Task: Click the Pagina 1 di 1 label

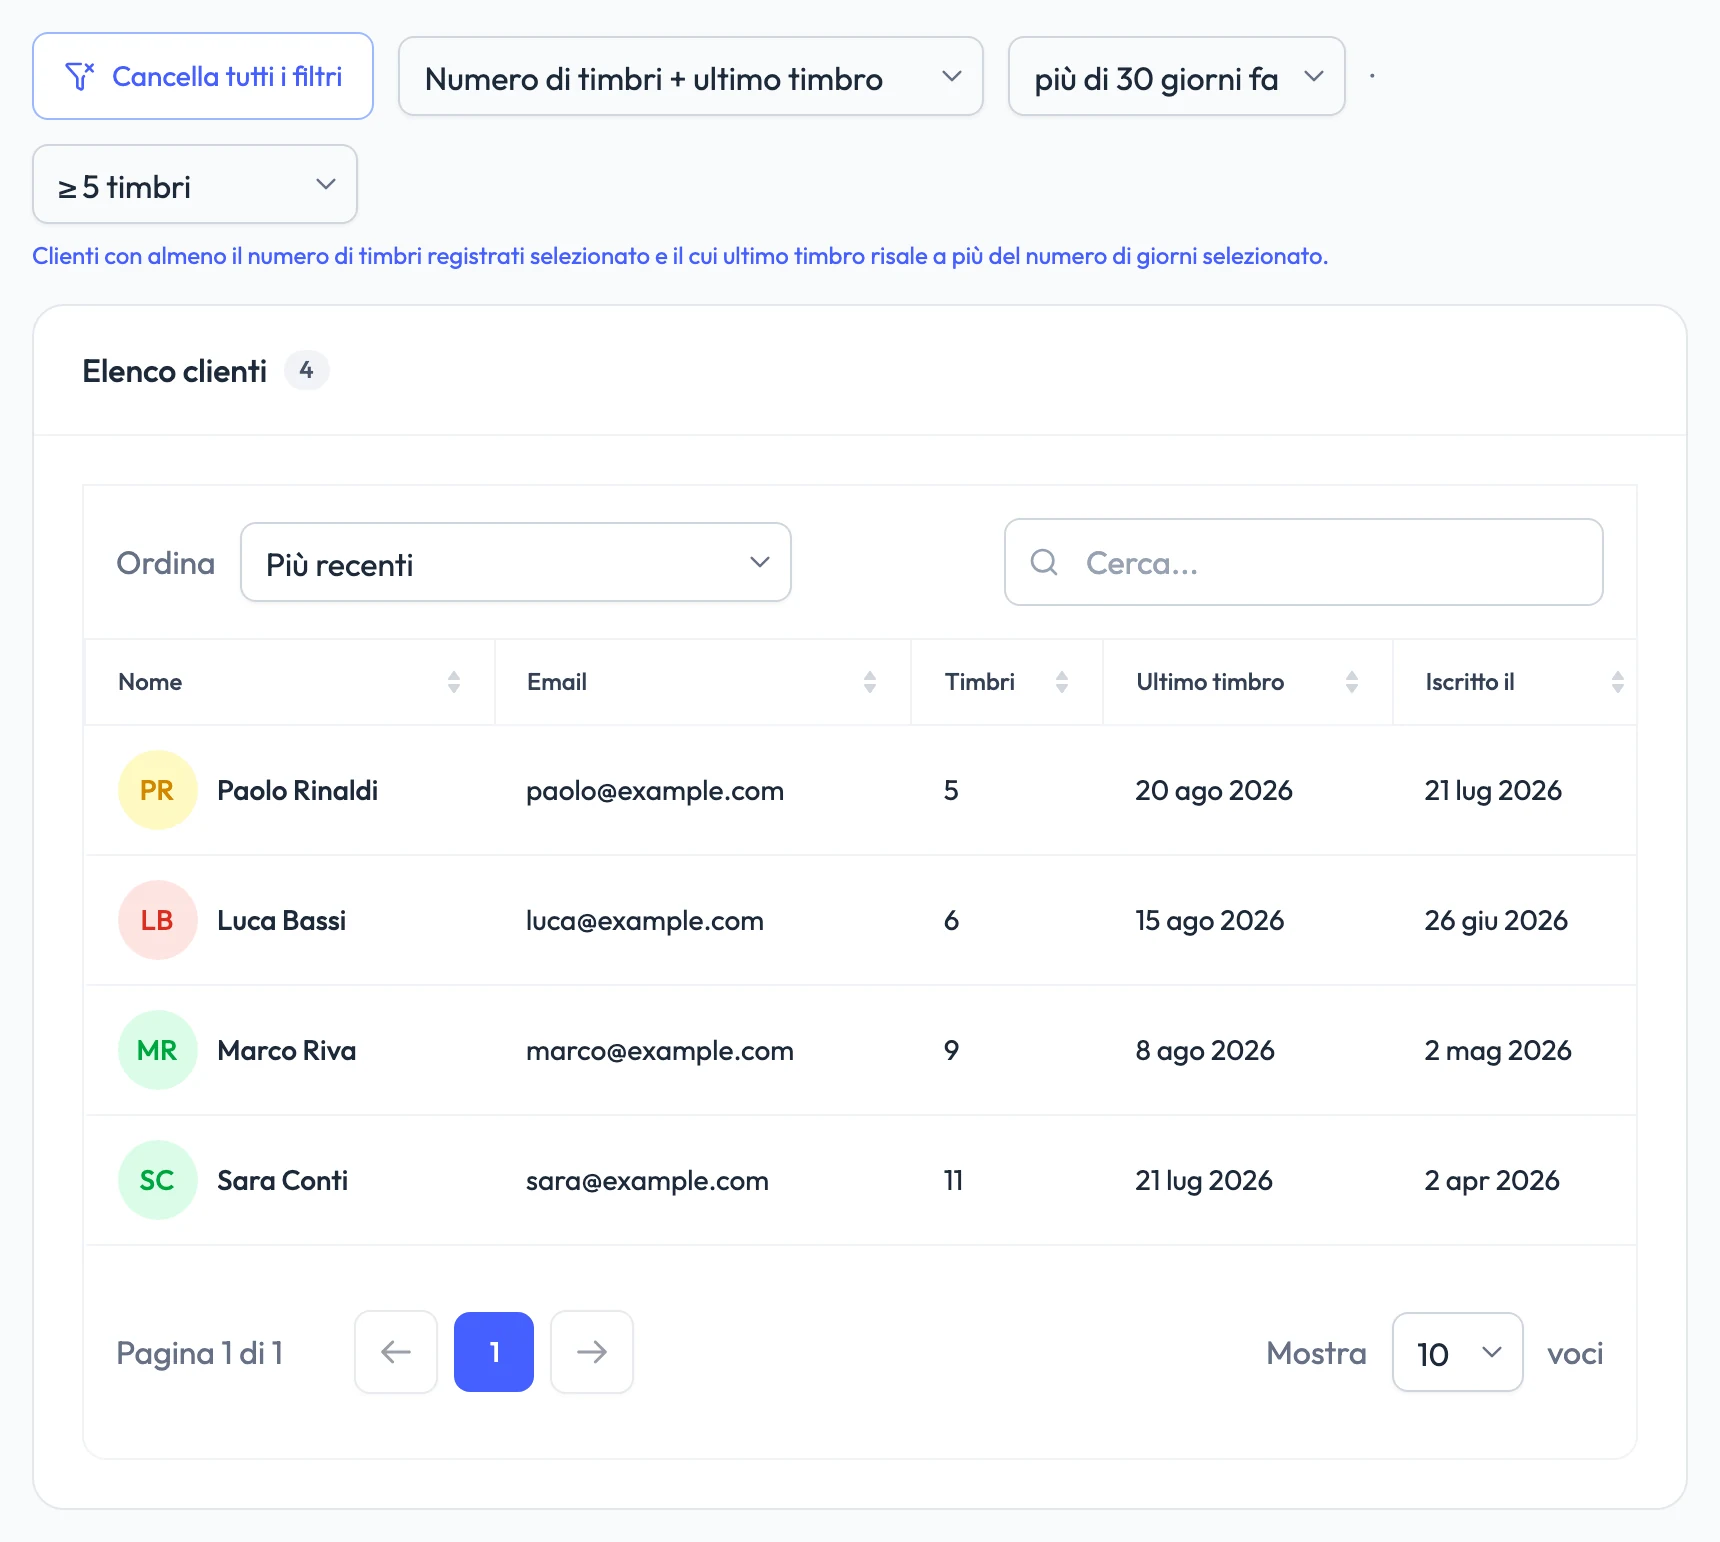Action: pos(200,1353)
